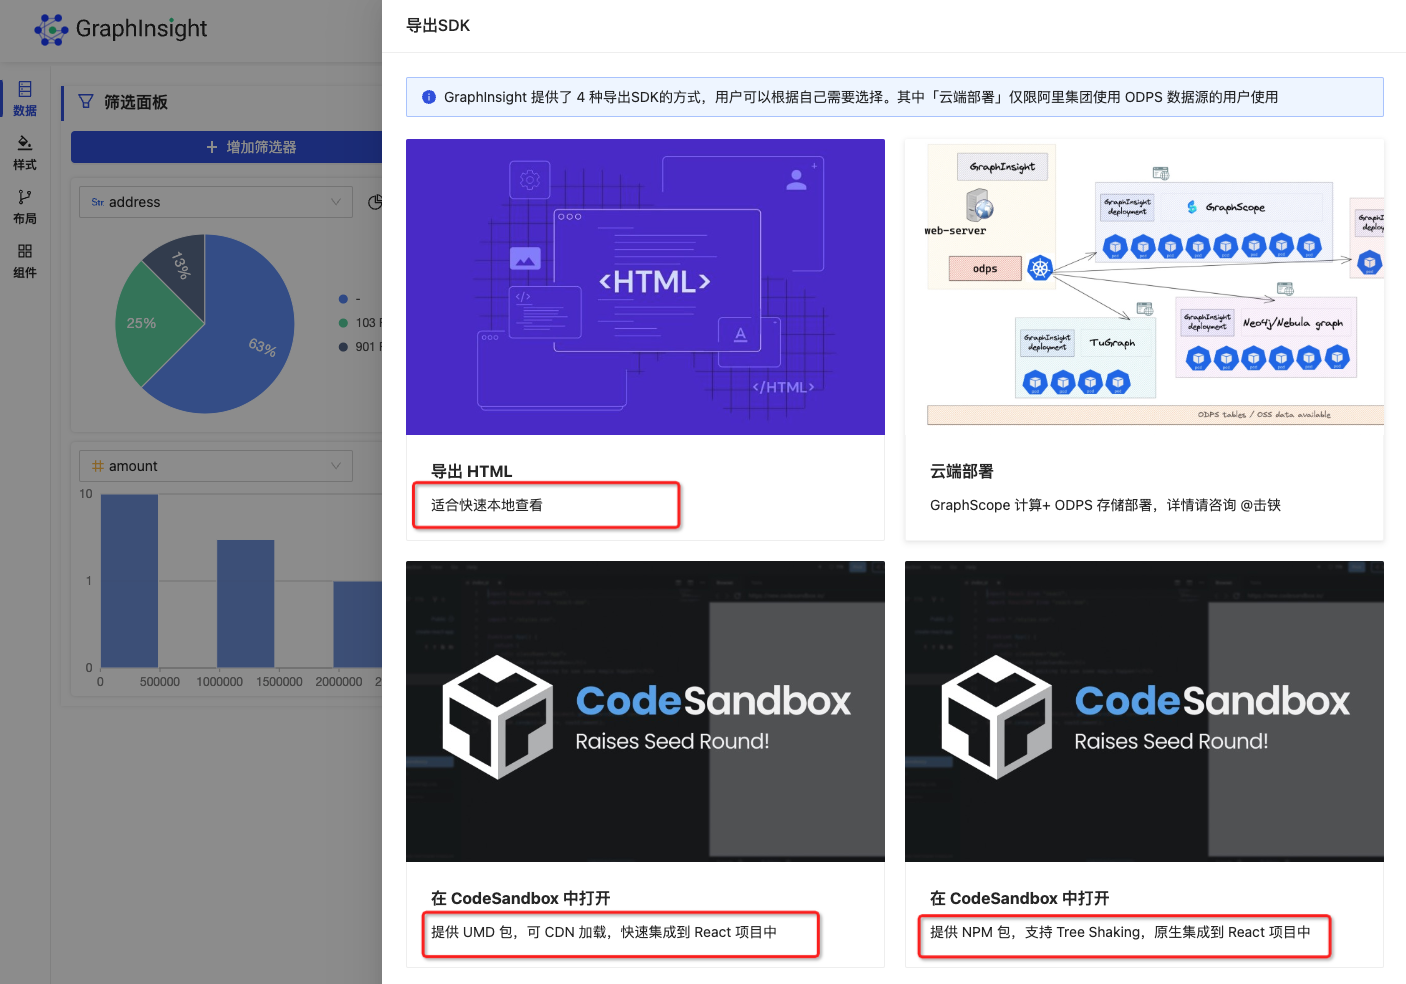Image resolution: width=1406 pixels, height=984 pixels.
Task: Click the tallest amount histogram bar
Action: tap(129, 581)
